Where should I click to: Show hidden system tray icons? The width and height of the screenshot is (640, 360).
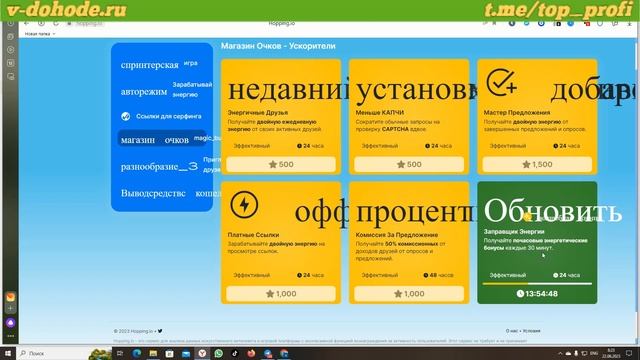(x=560, y=353)
